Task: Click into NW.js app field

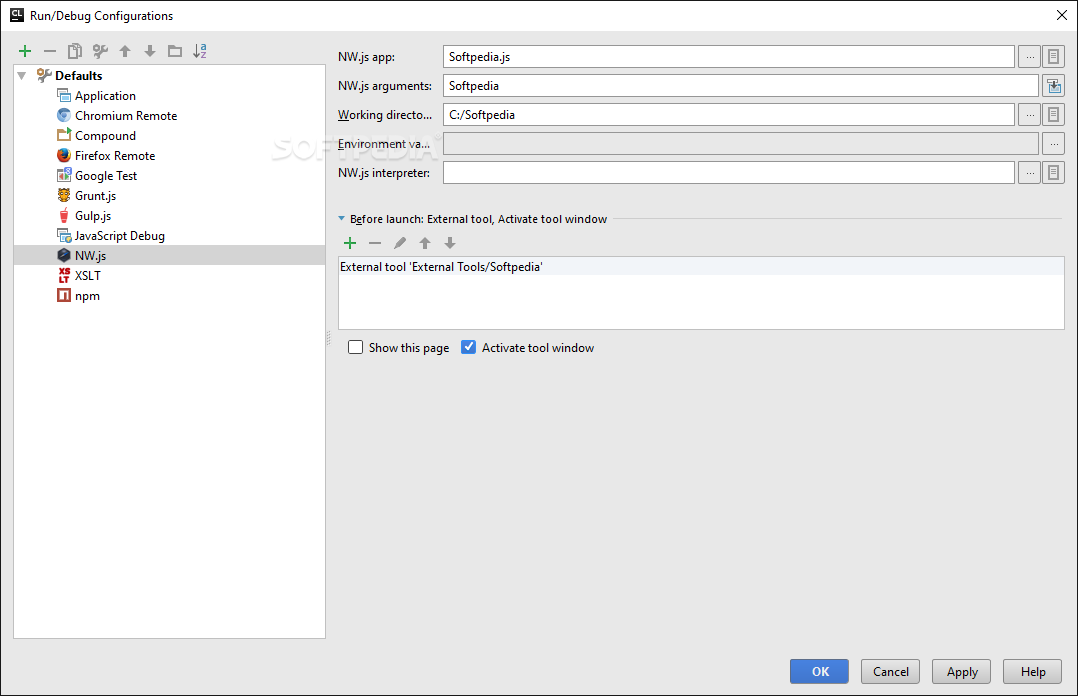Action: 729,57
